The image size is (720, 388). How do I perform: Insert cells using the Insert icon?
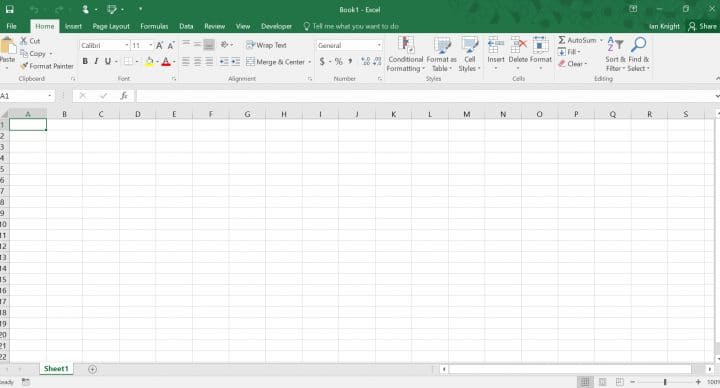click(496, 45)
